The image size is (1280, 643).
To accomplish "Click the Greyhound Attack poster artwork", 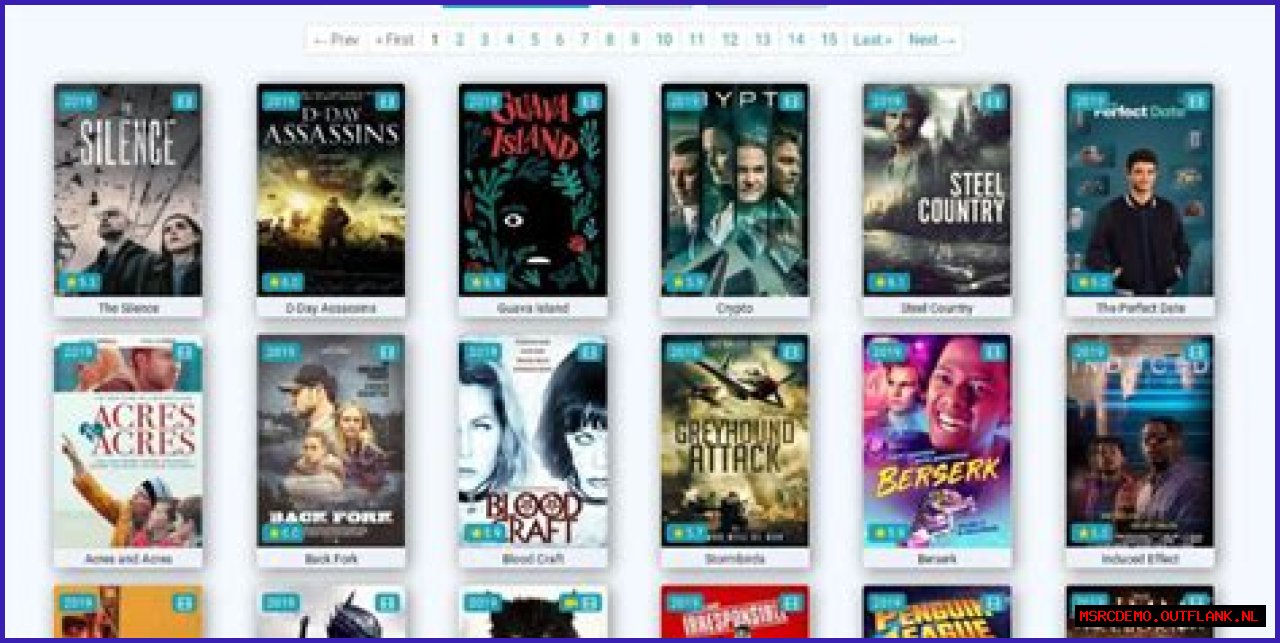I will point(735,441).
